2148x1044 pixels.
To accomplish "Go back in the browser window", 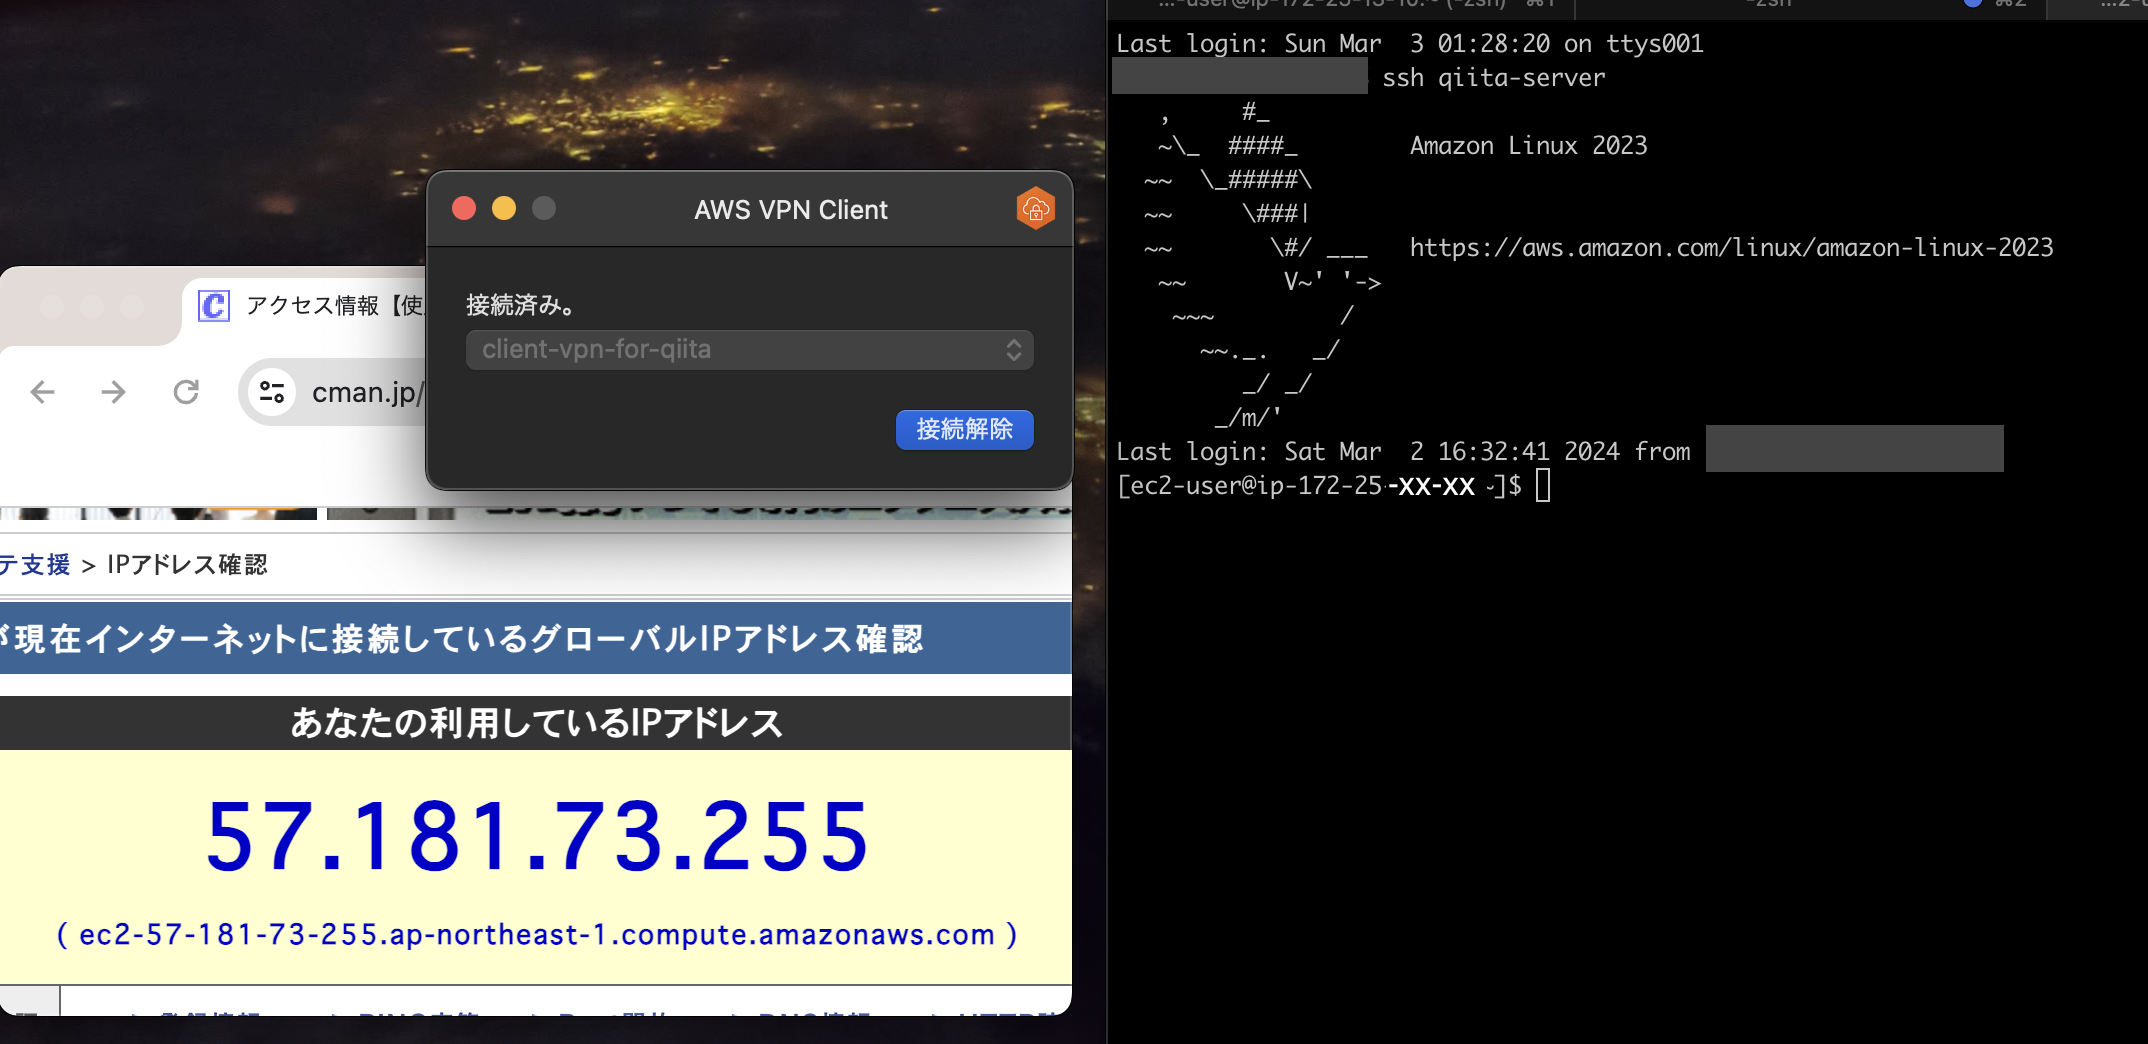I will [42, 392].
